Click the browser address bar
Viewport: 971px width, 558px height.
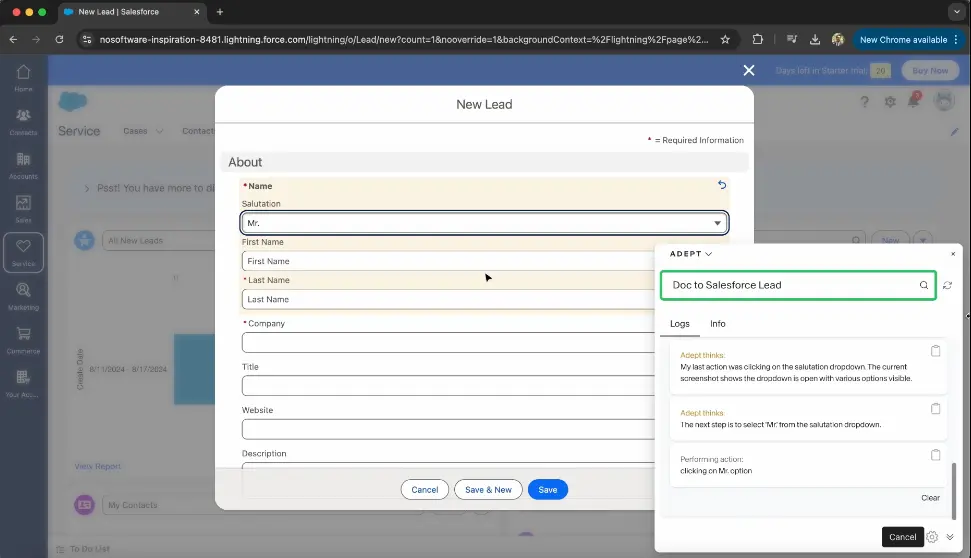point(404,40)
